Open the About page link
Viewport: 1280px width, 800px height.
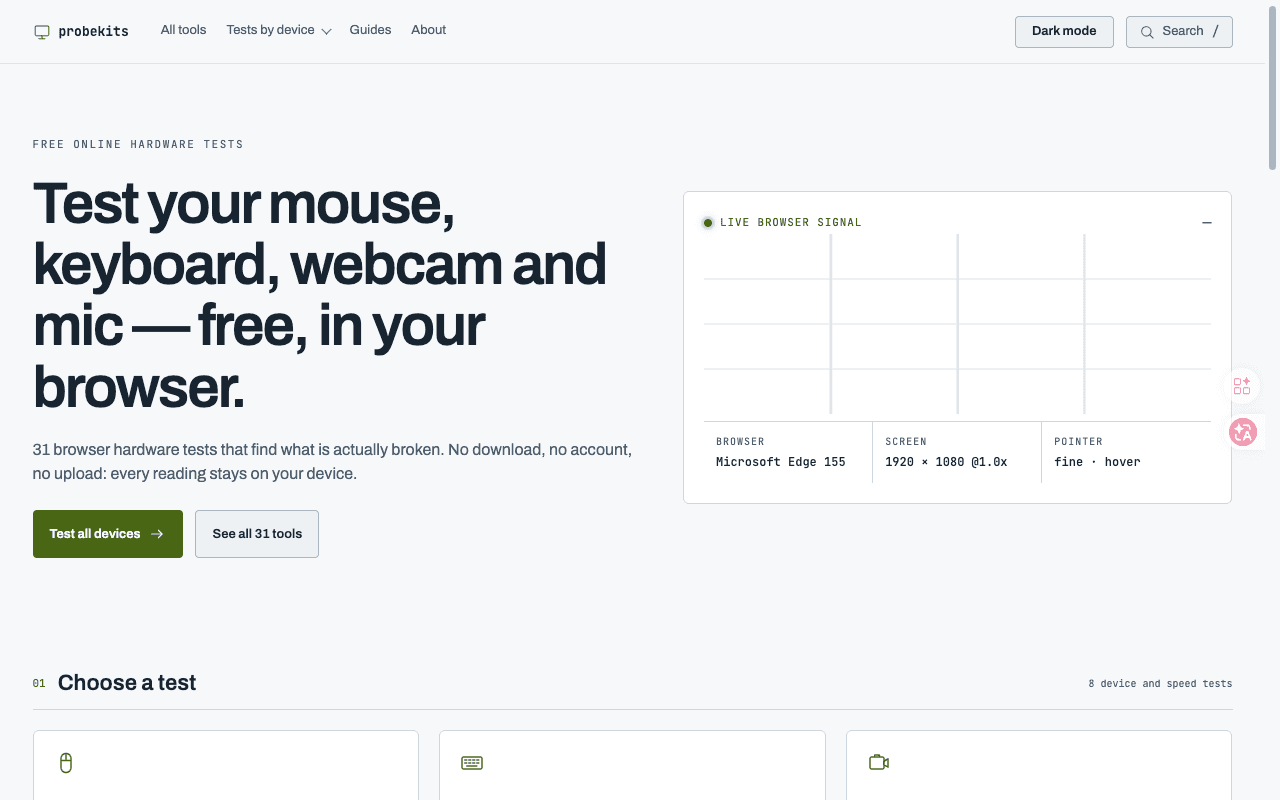coord(428,30)
